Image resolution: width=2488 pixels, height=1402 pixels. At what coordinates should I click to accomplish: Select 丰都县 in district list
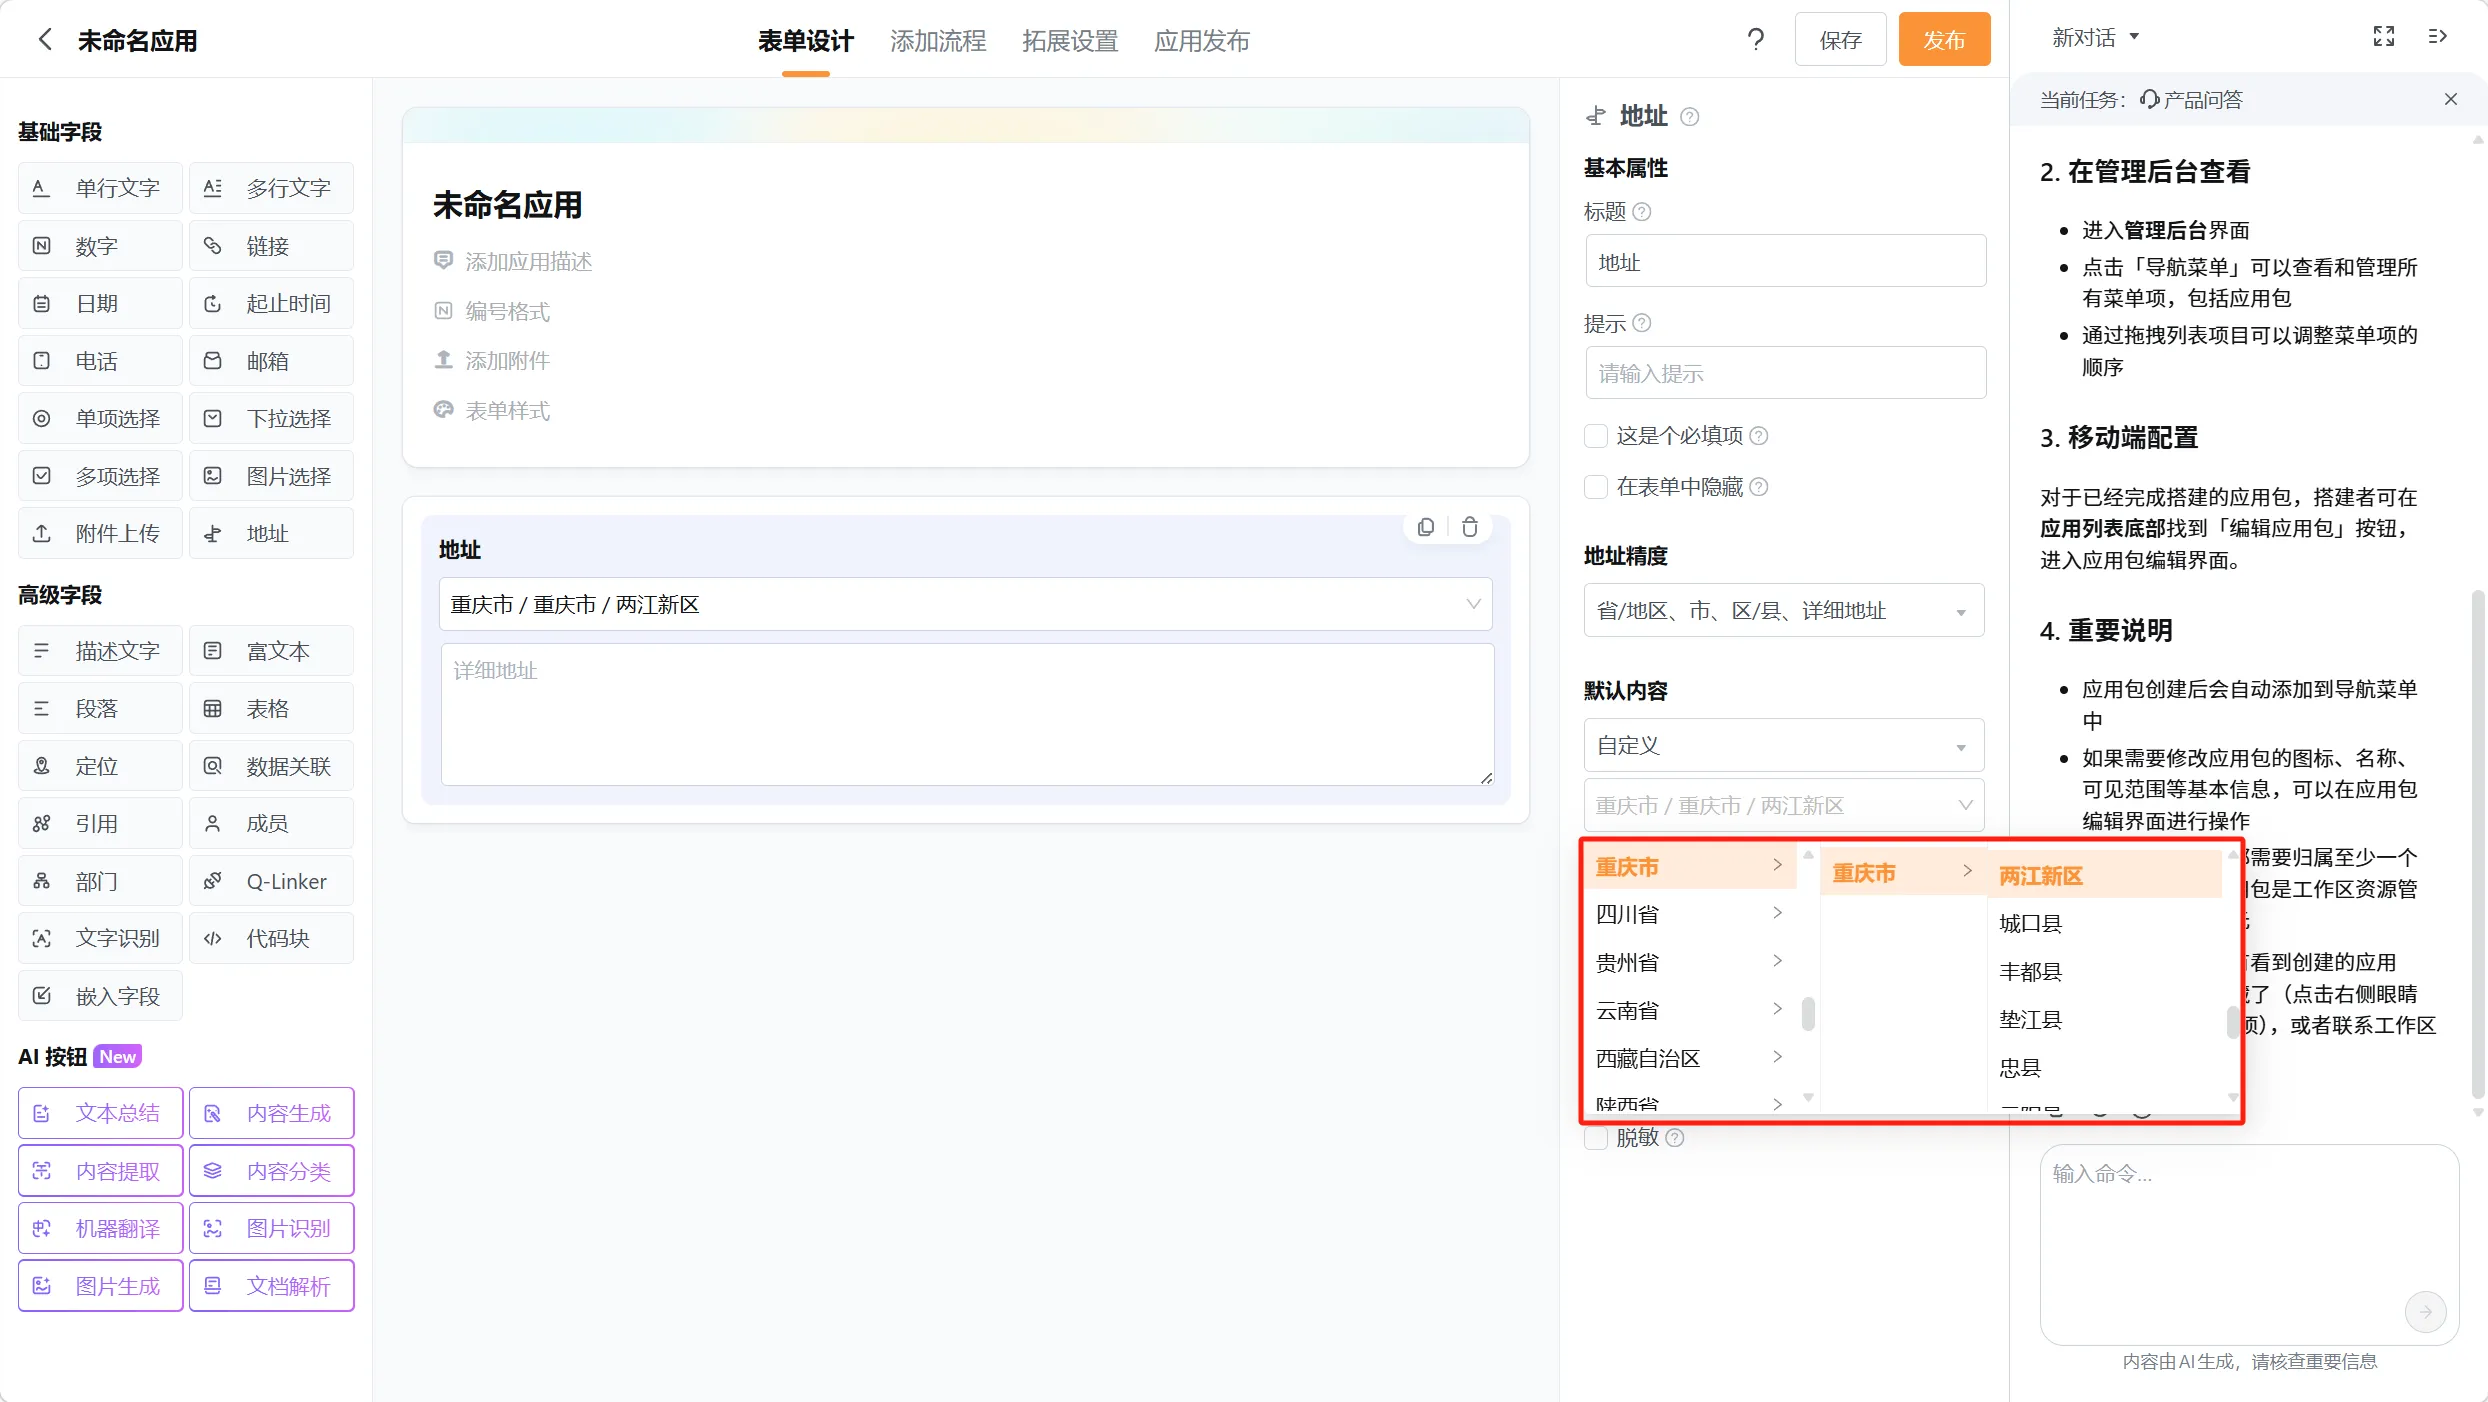(x=2105, y=971)
